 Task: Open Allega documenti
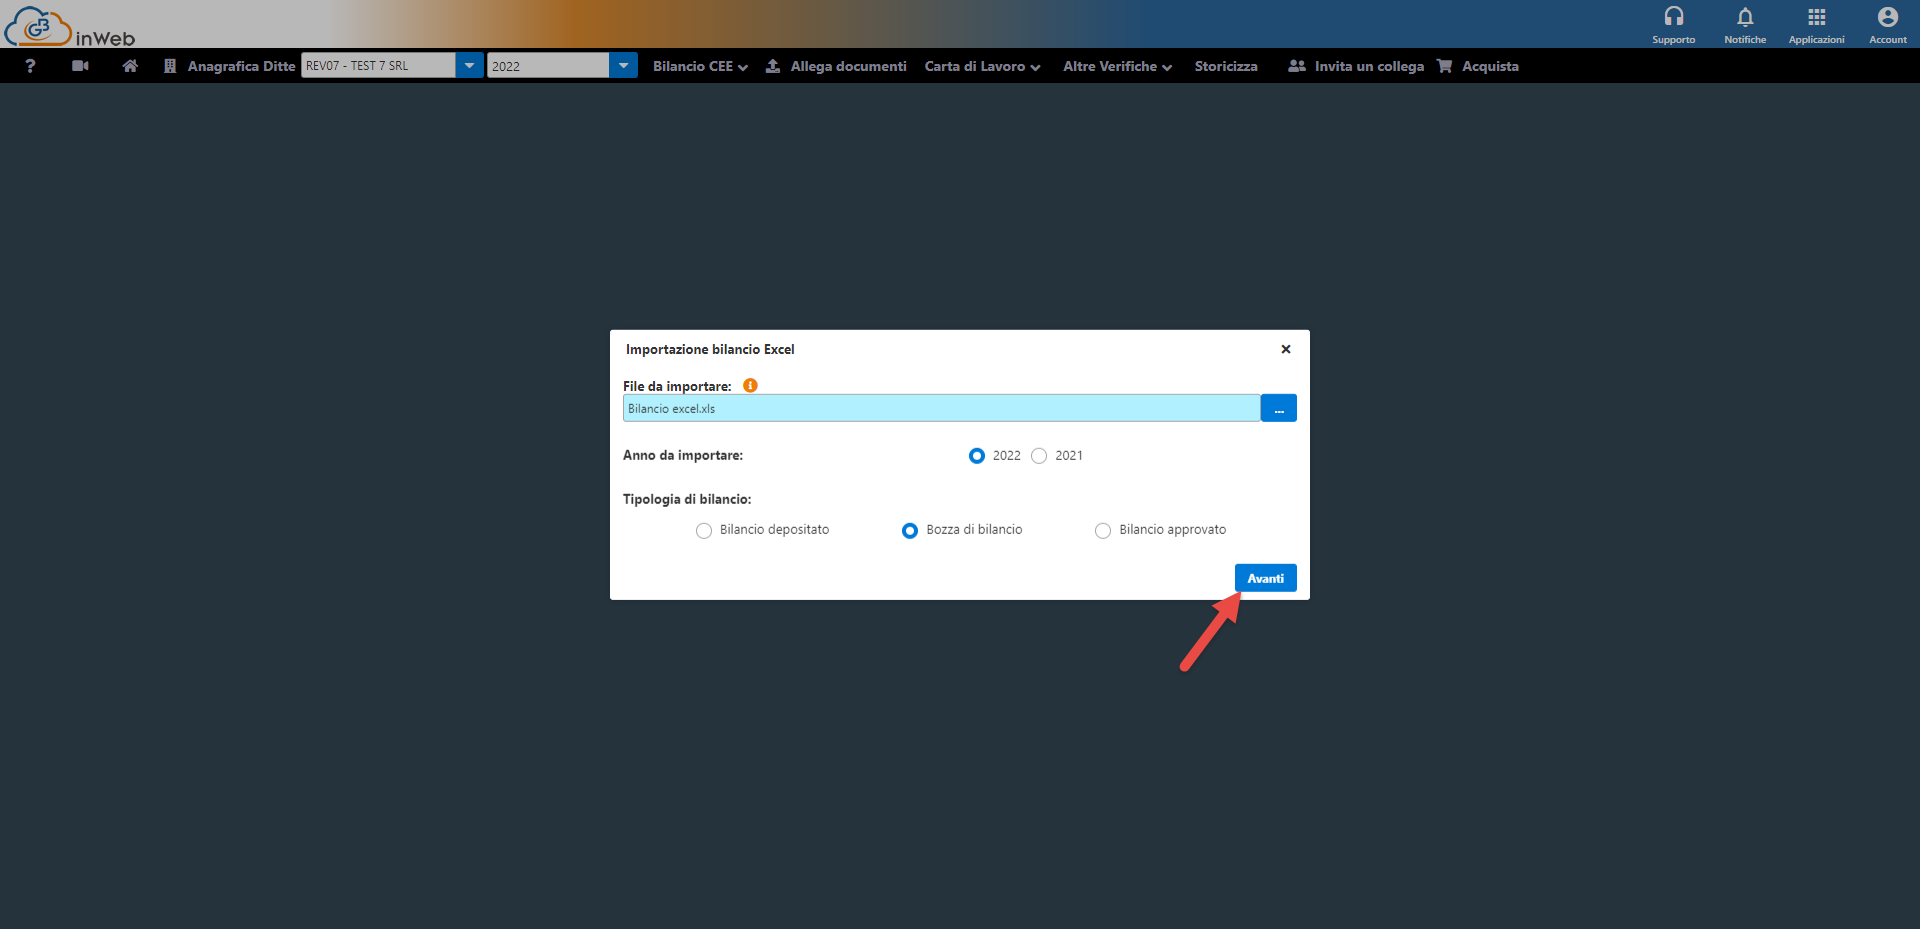pos(848,66)
